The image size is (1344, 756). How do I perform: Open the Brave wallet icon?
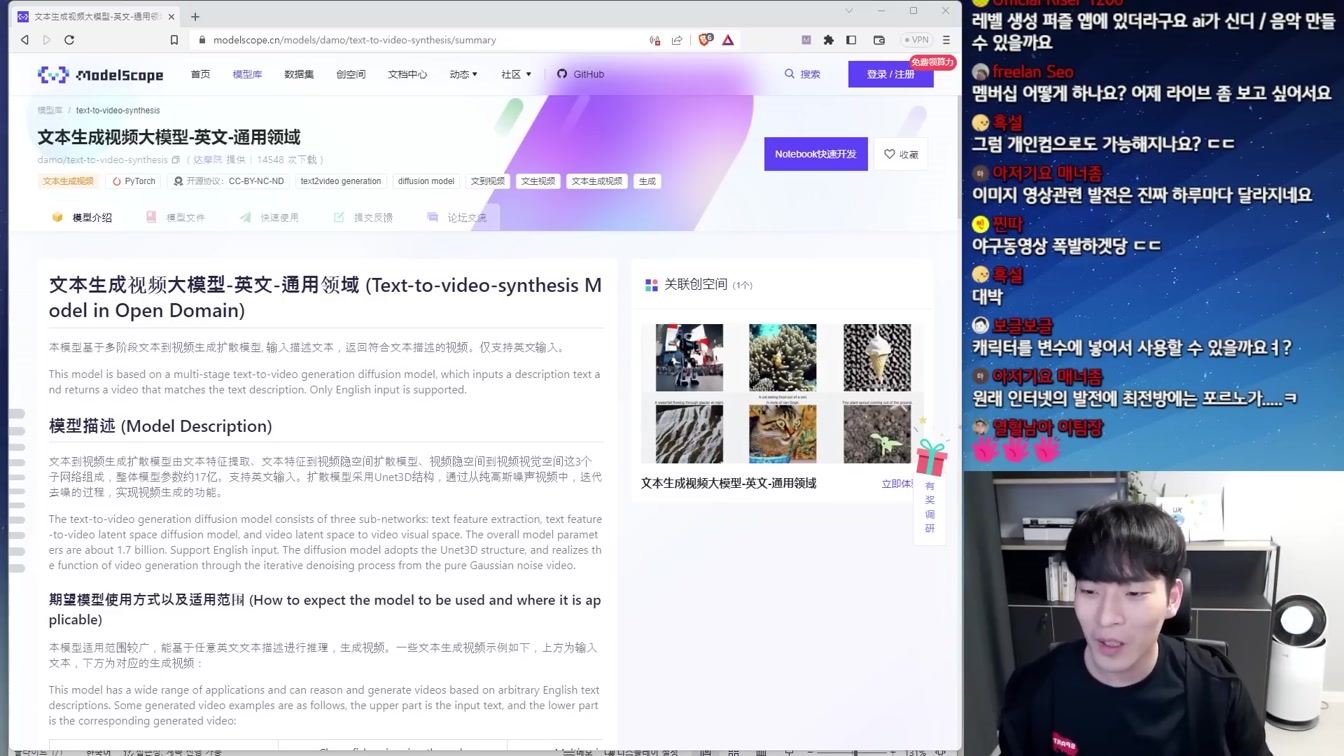[879, 40]
